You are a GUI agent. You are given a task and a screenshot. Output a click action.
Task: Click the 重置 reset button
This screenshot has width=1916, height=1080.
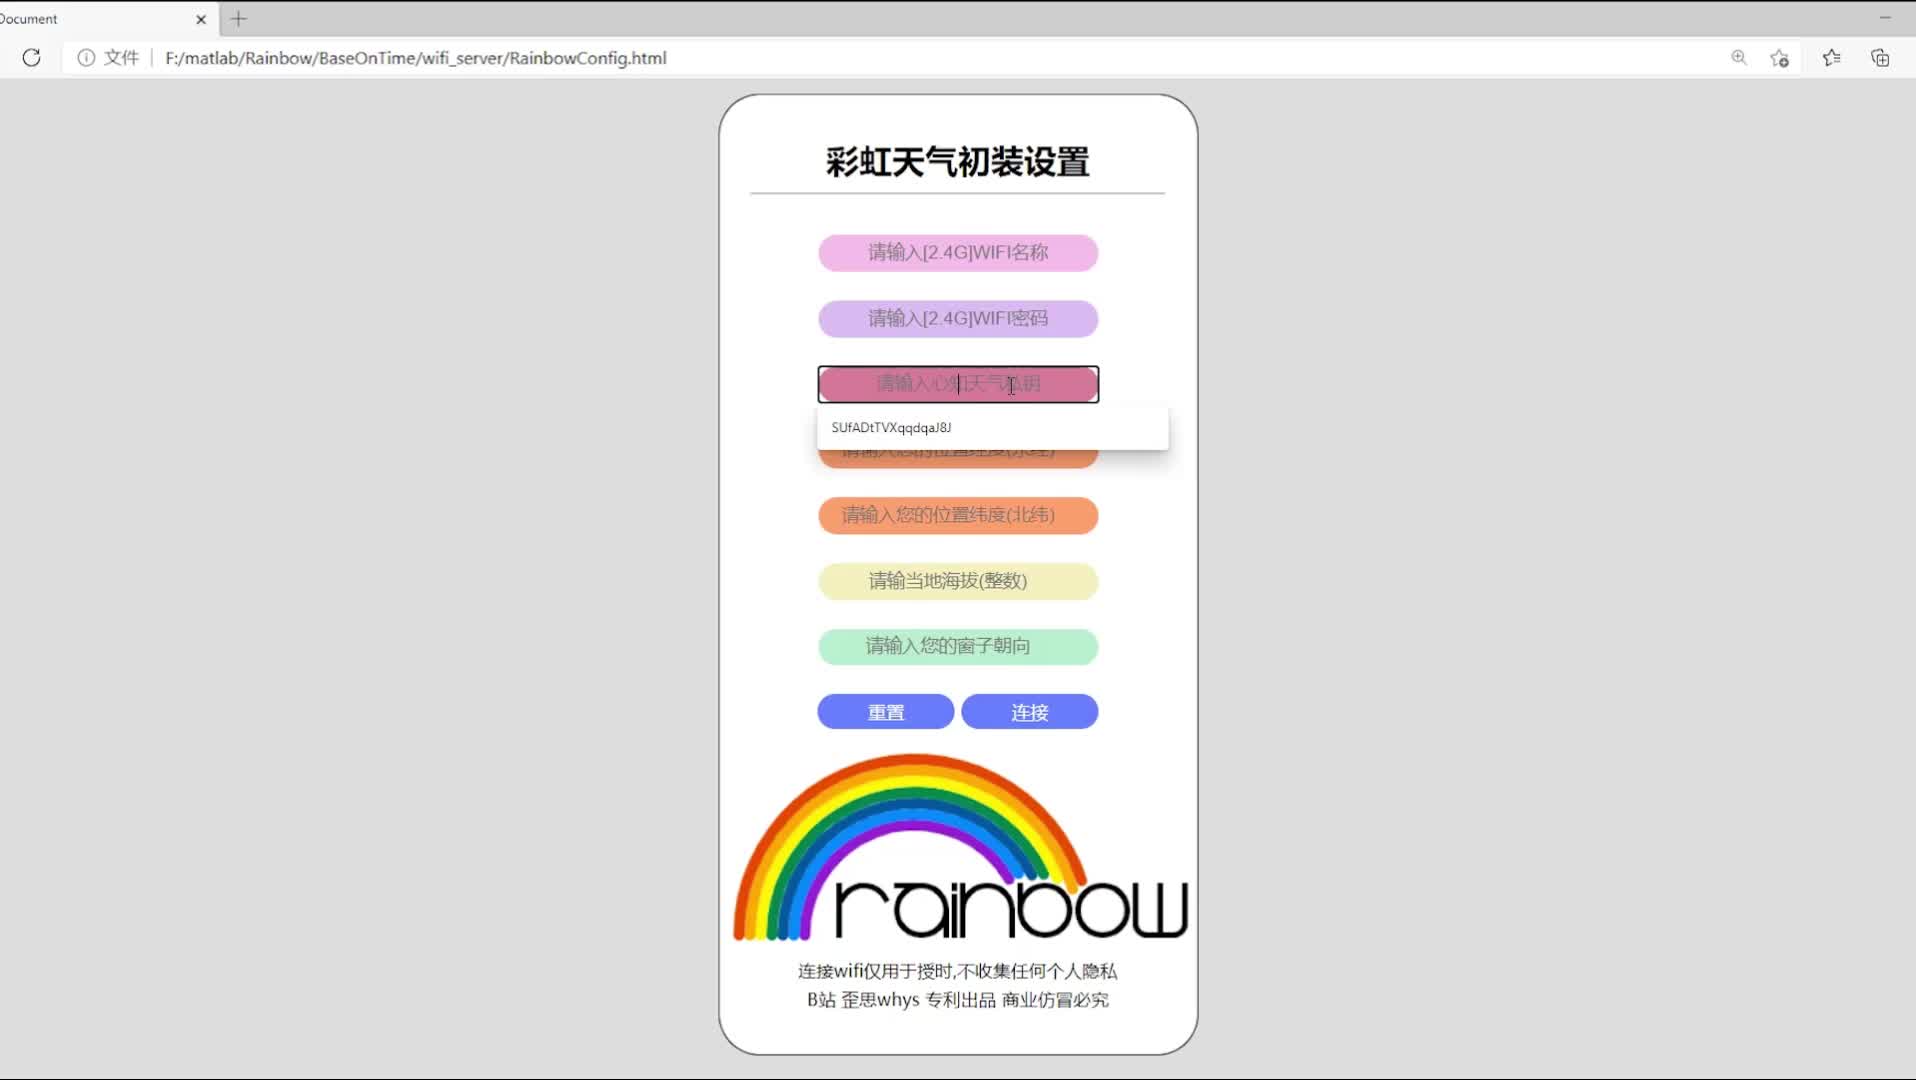coord(886,712)
